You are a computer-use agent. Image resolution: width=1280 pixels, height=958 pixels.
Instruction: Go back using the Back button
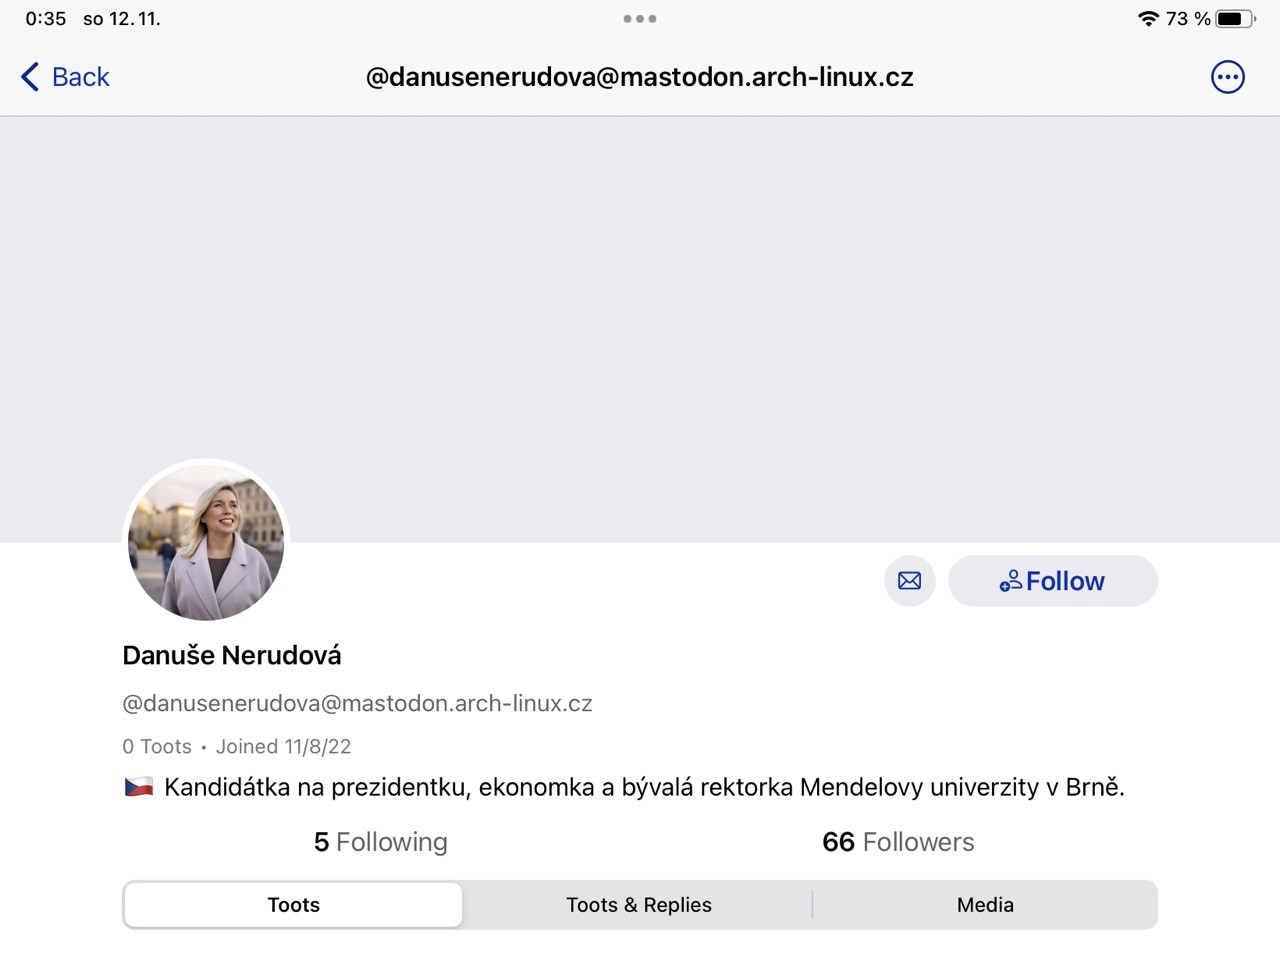66,77
